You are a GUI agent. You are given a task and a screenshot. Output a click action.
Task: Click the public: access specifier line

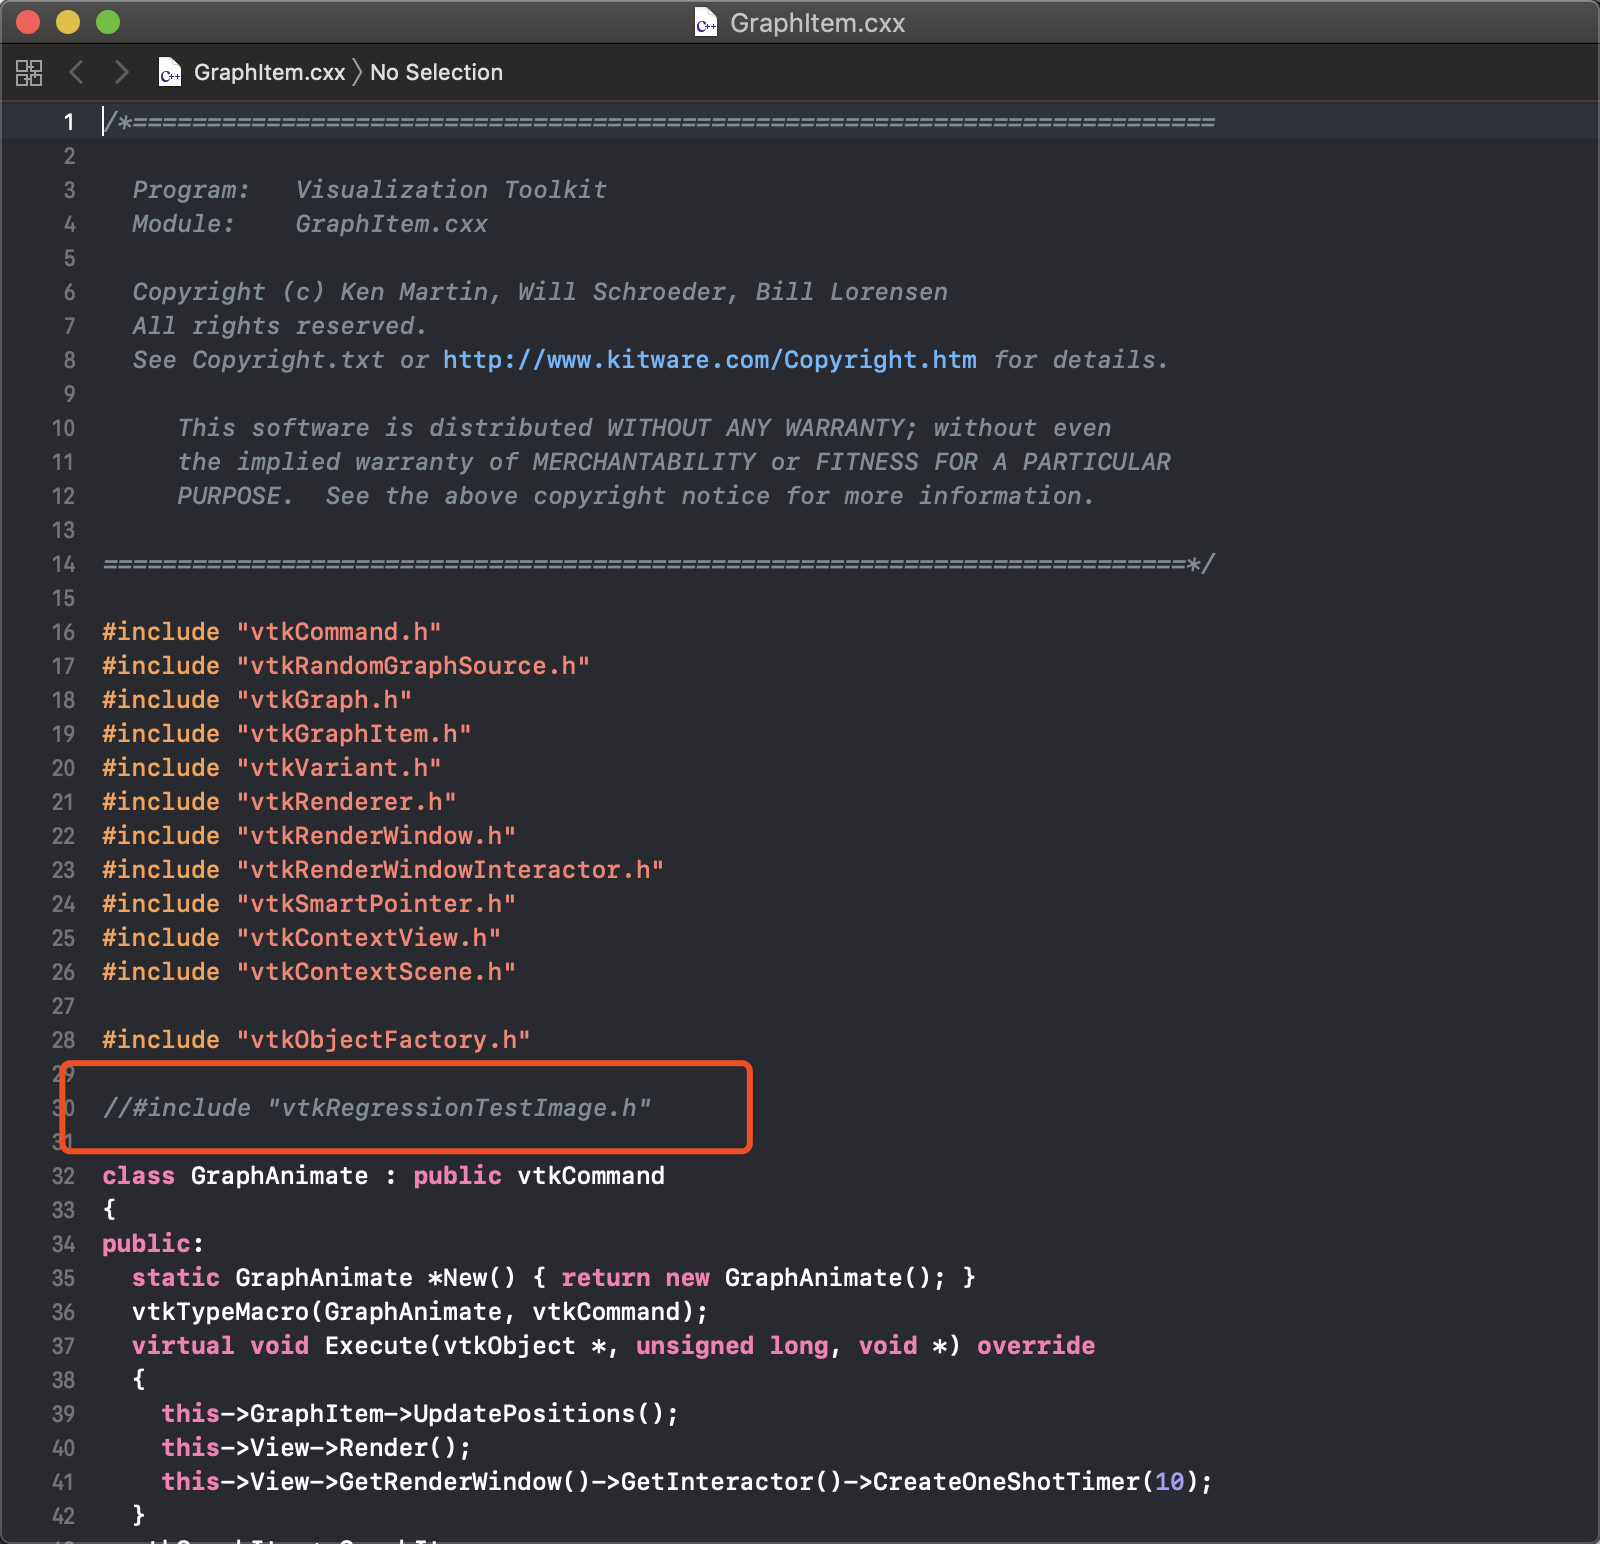pyautogui.click(x=153, y=1244)
